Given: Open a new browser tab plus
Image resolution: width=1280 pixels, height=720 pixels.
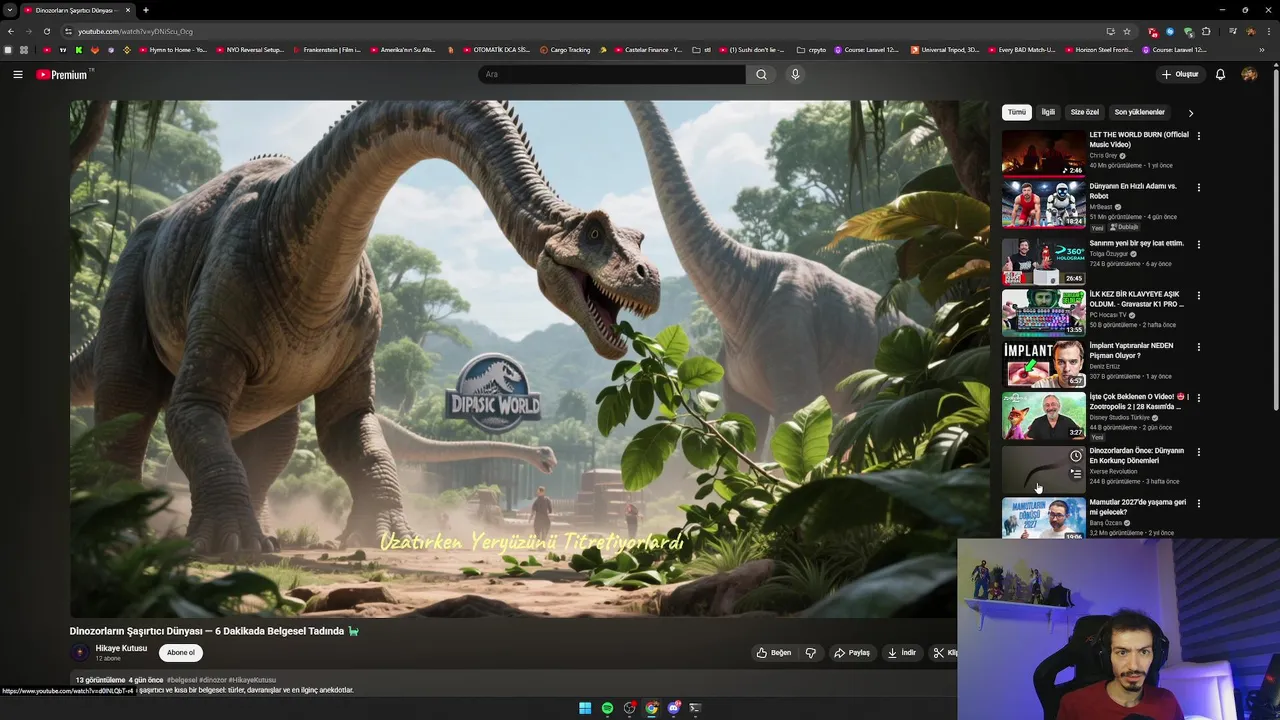Looking at the screenshot, I should pos(146,10).
